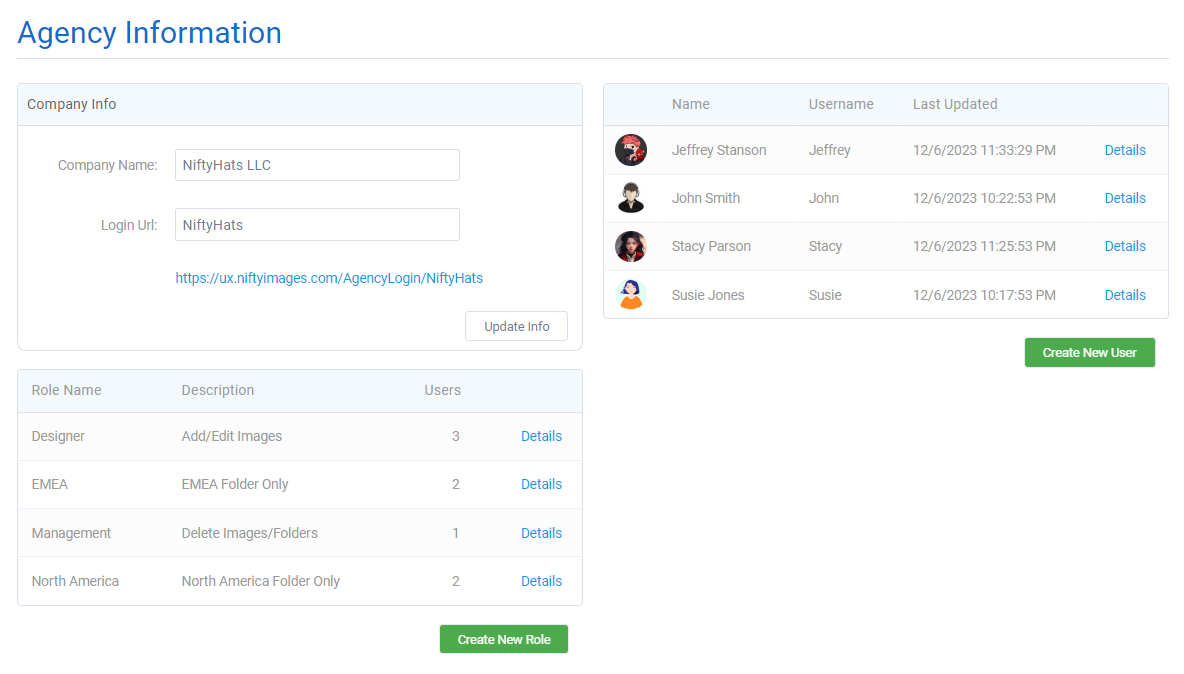Click inside the Login Url field
Image resolution: width=1184 pixels, height=674 pixels.
pos(317,224)
